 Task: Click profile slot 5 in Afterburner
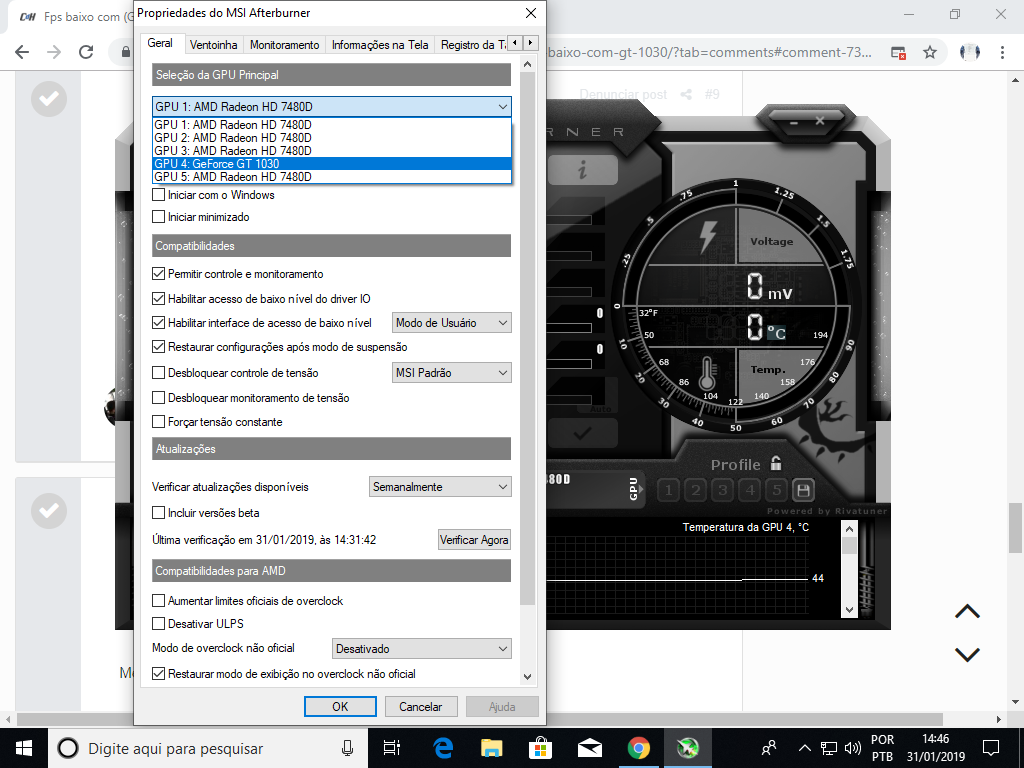pyautogui.click(x=776, y=490)
